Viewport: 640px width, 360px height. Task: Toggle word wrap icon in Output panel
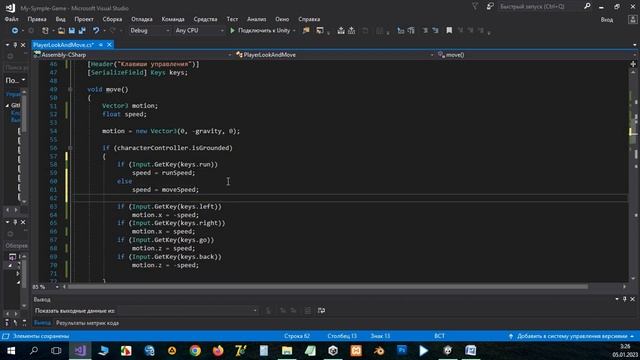tap(321, 311)
